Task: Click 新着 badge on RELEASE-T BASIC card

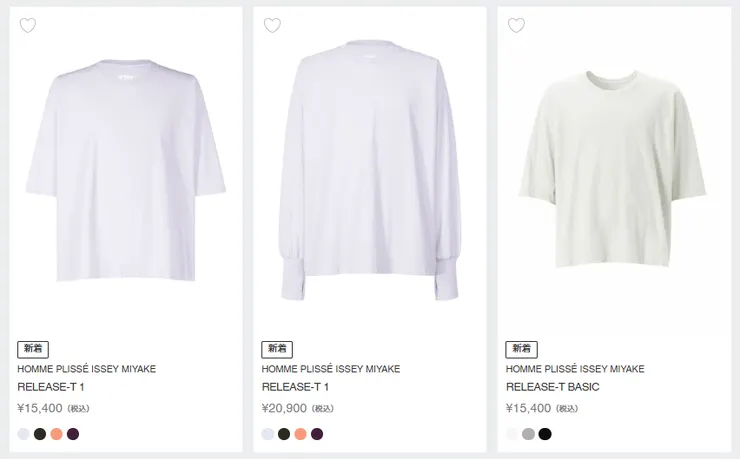Action: (521, 349)
